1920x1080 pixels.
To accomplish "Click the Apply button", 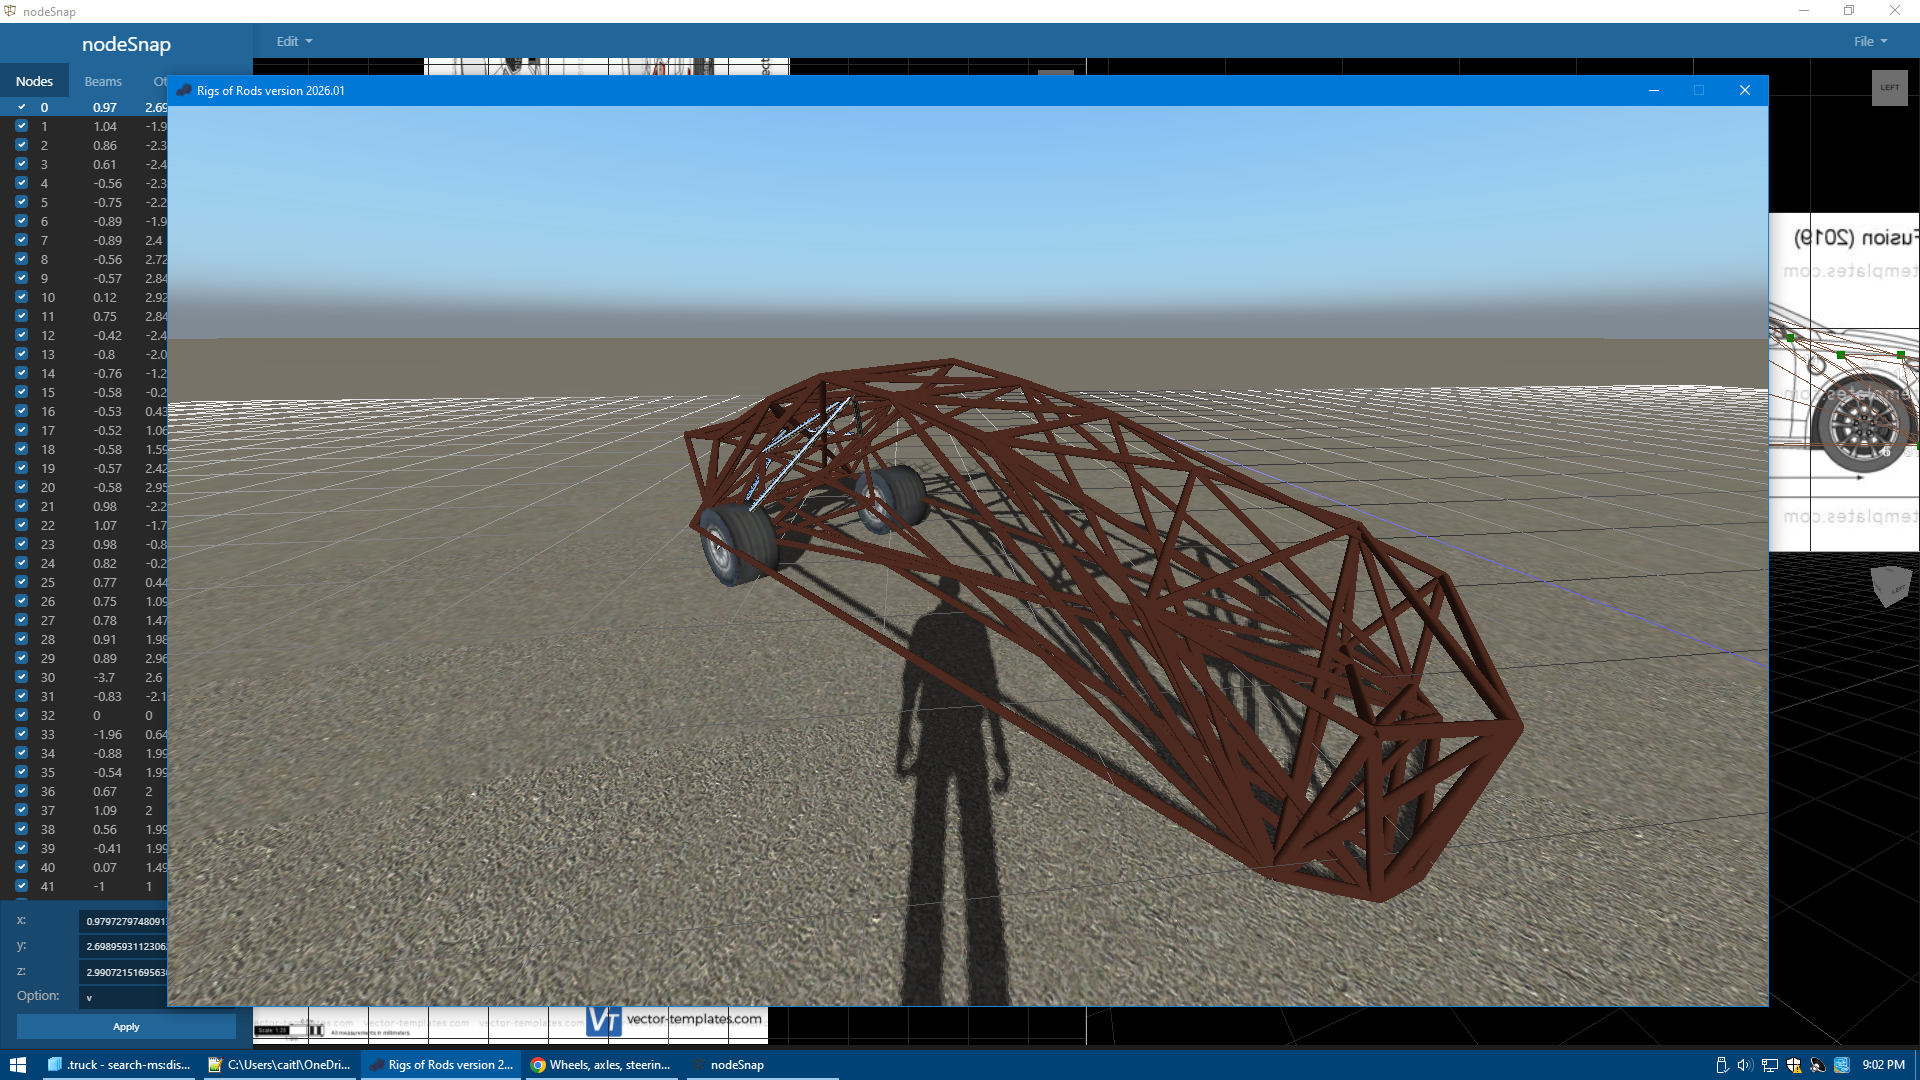I will (x=126, y=1027).
